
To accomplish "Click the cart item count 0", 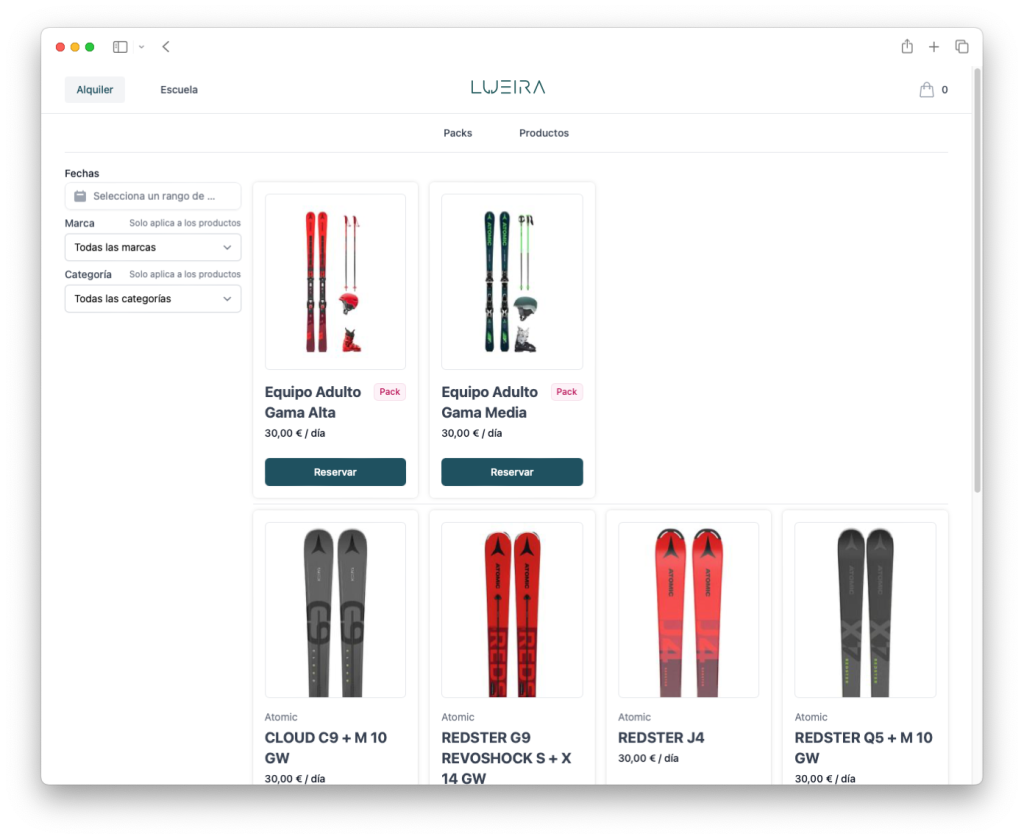I will point(944,90).
